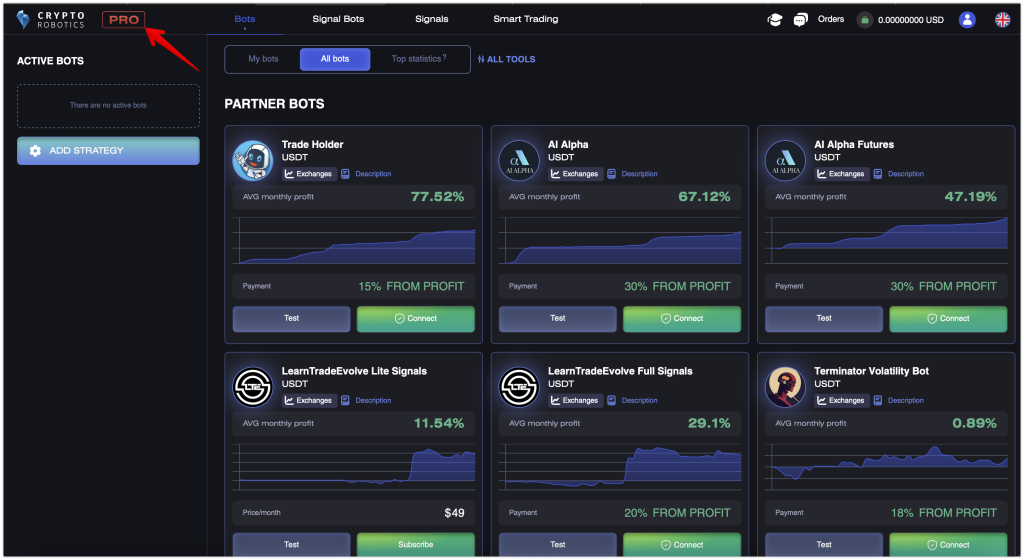Click the AI Alpha logo avatar
This screenshot has width=1024, height=560.
click(x=519, y=160)
